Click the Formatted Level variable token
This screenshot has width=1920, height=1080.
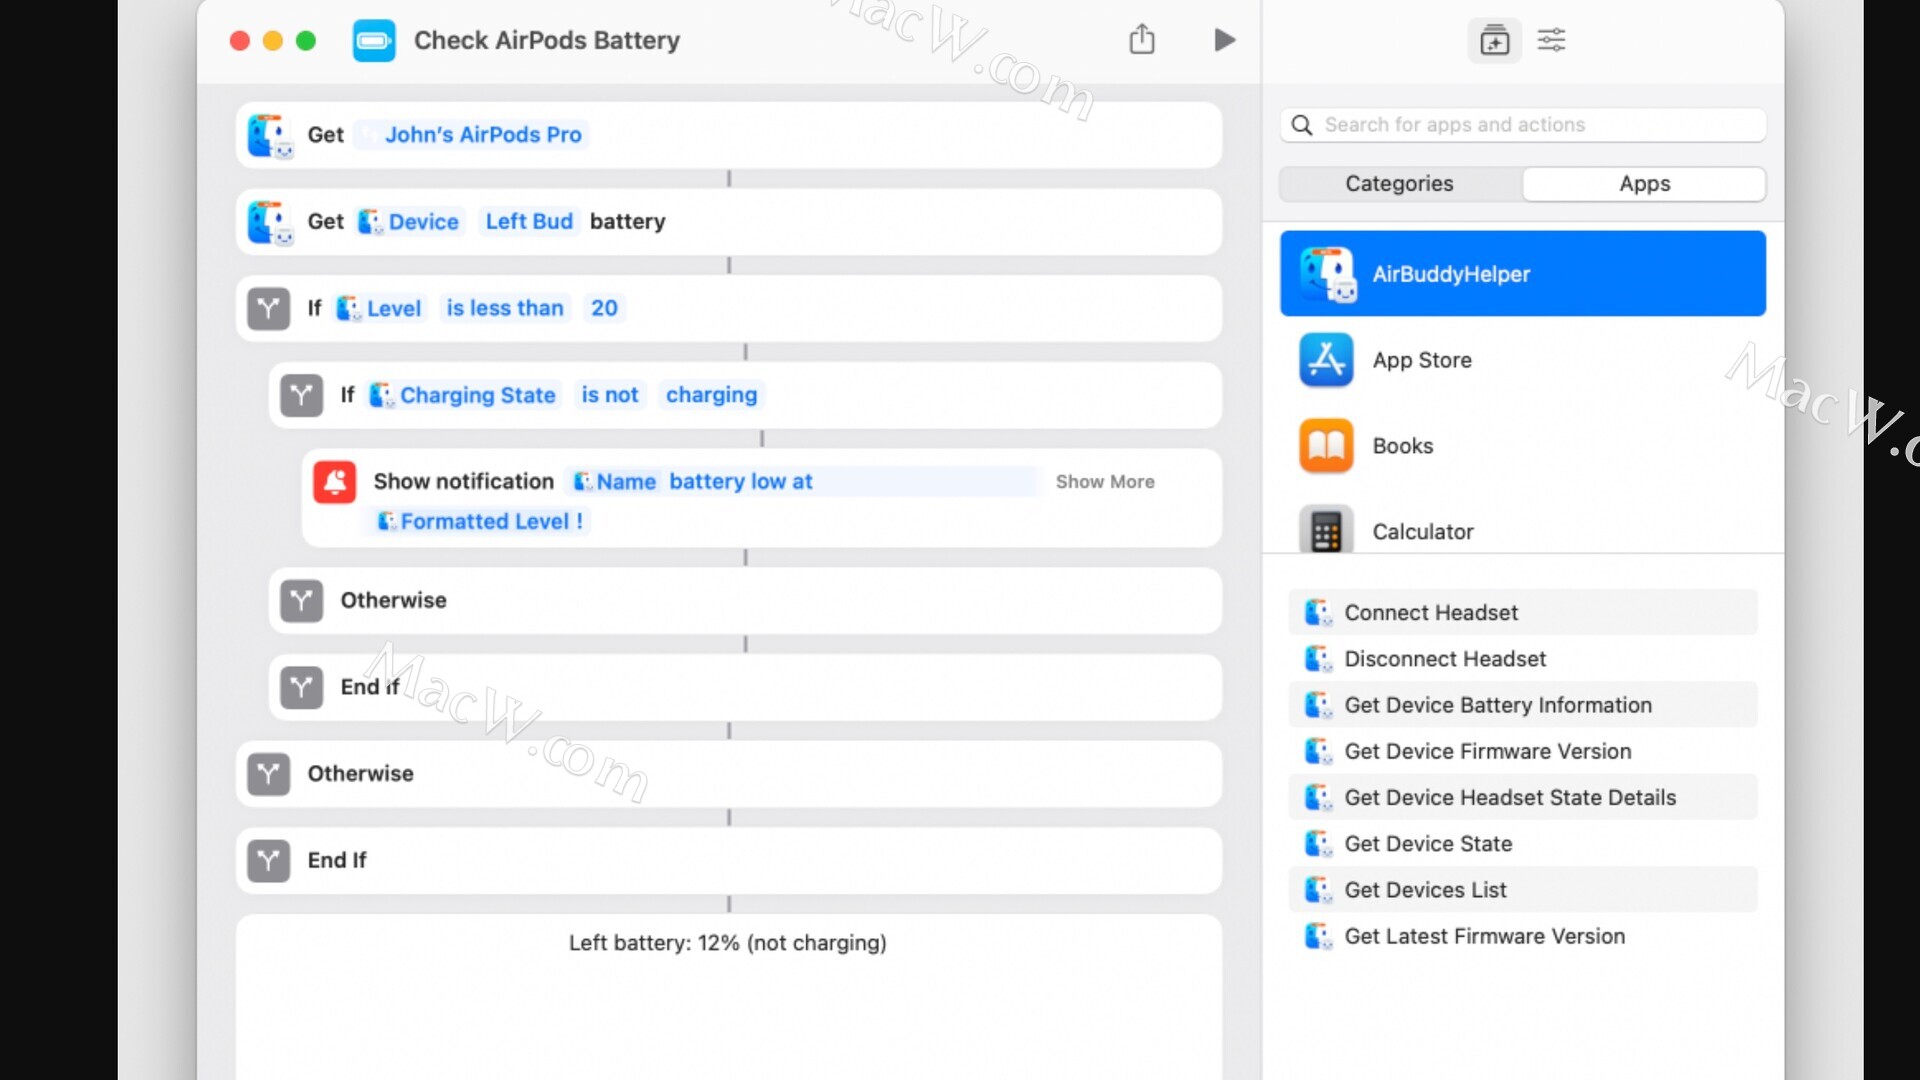tap(474, 521)
